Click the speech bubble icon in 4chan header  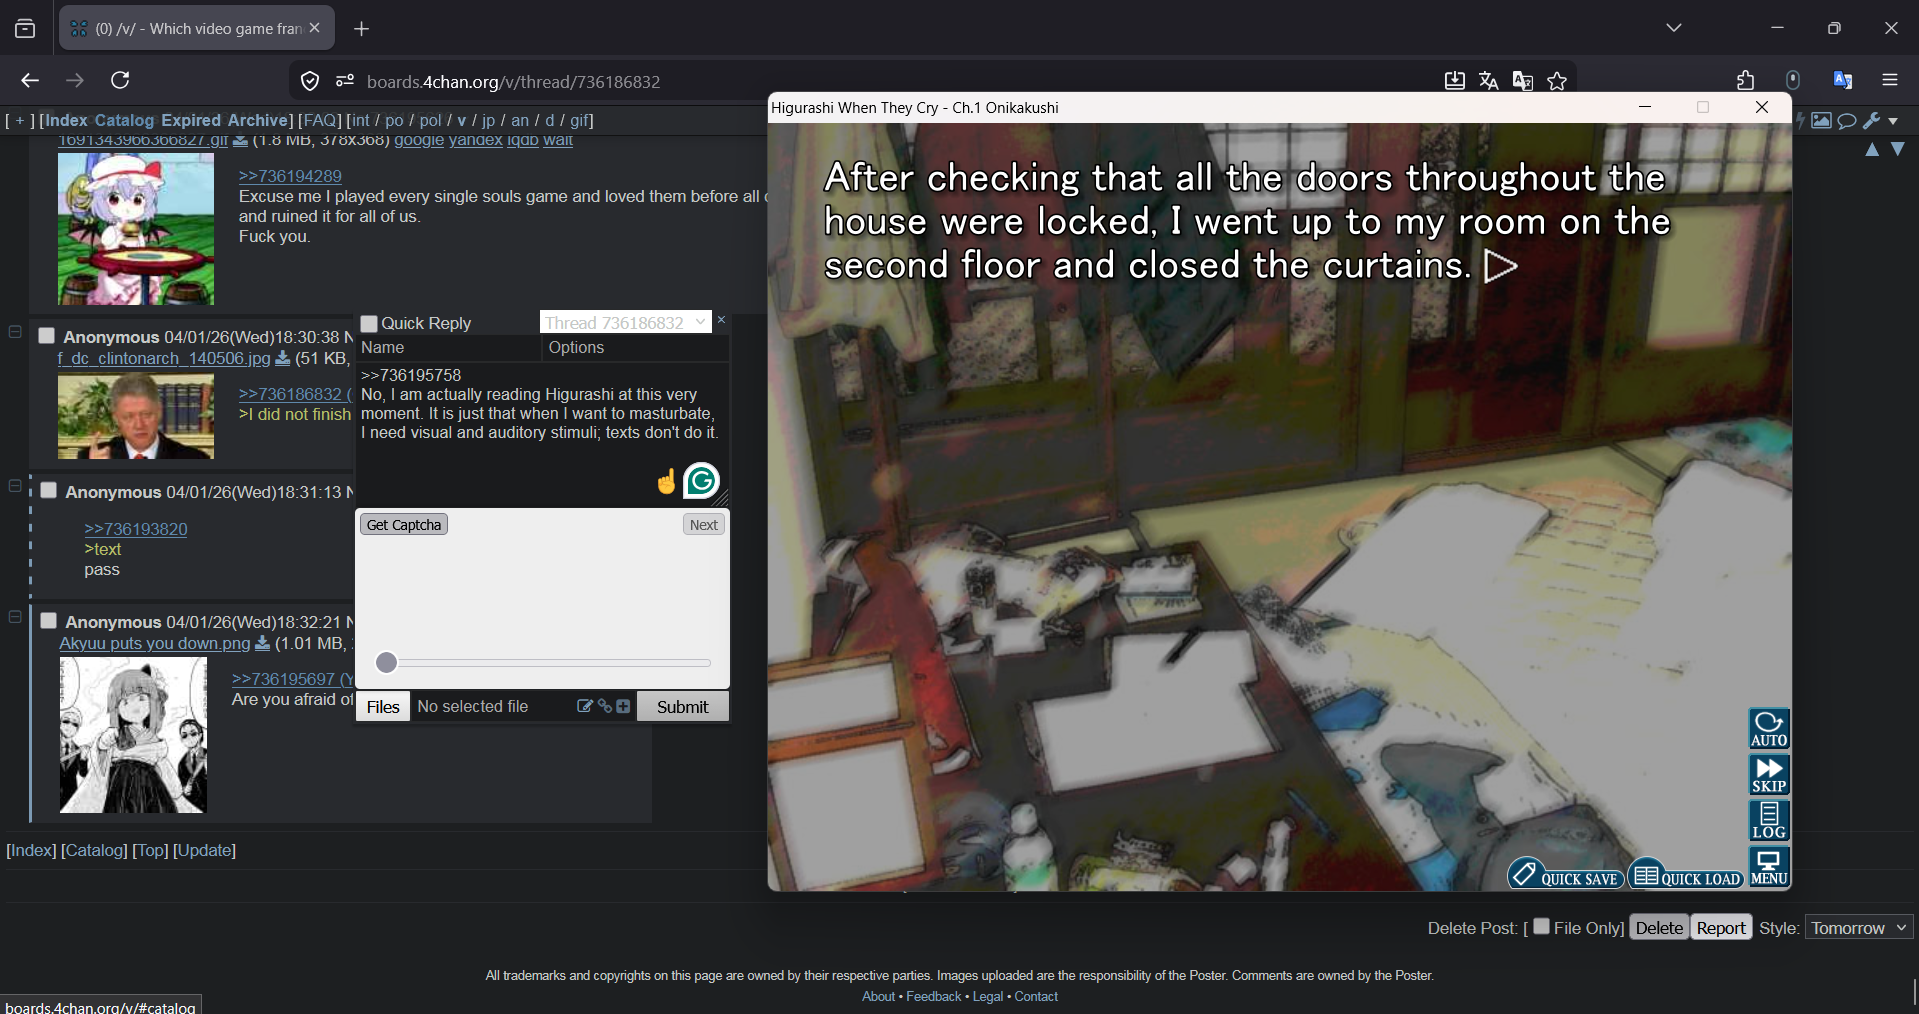click(1847, 121)
